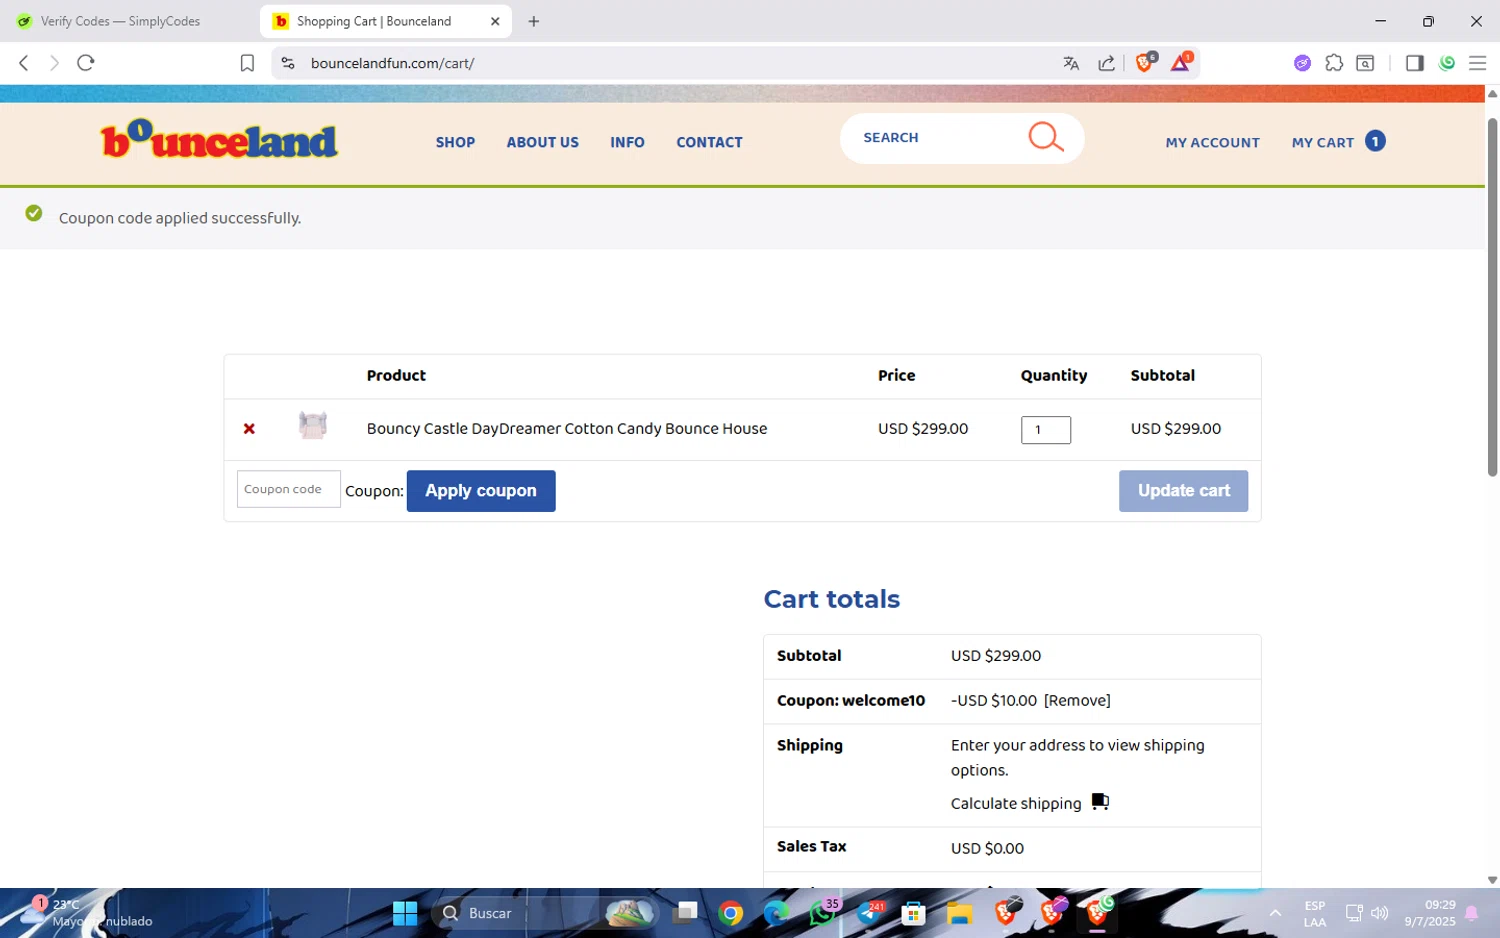Click the Apply coupon button
Screen dimensions: 1500x938
tap(481, 491)
